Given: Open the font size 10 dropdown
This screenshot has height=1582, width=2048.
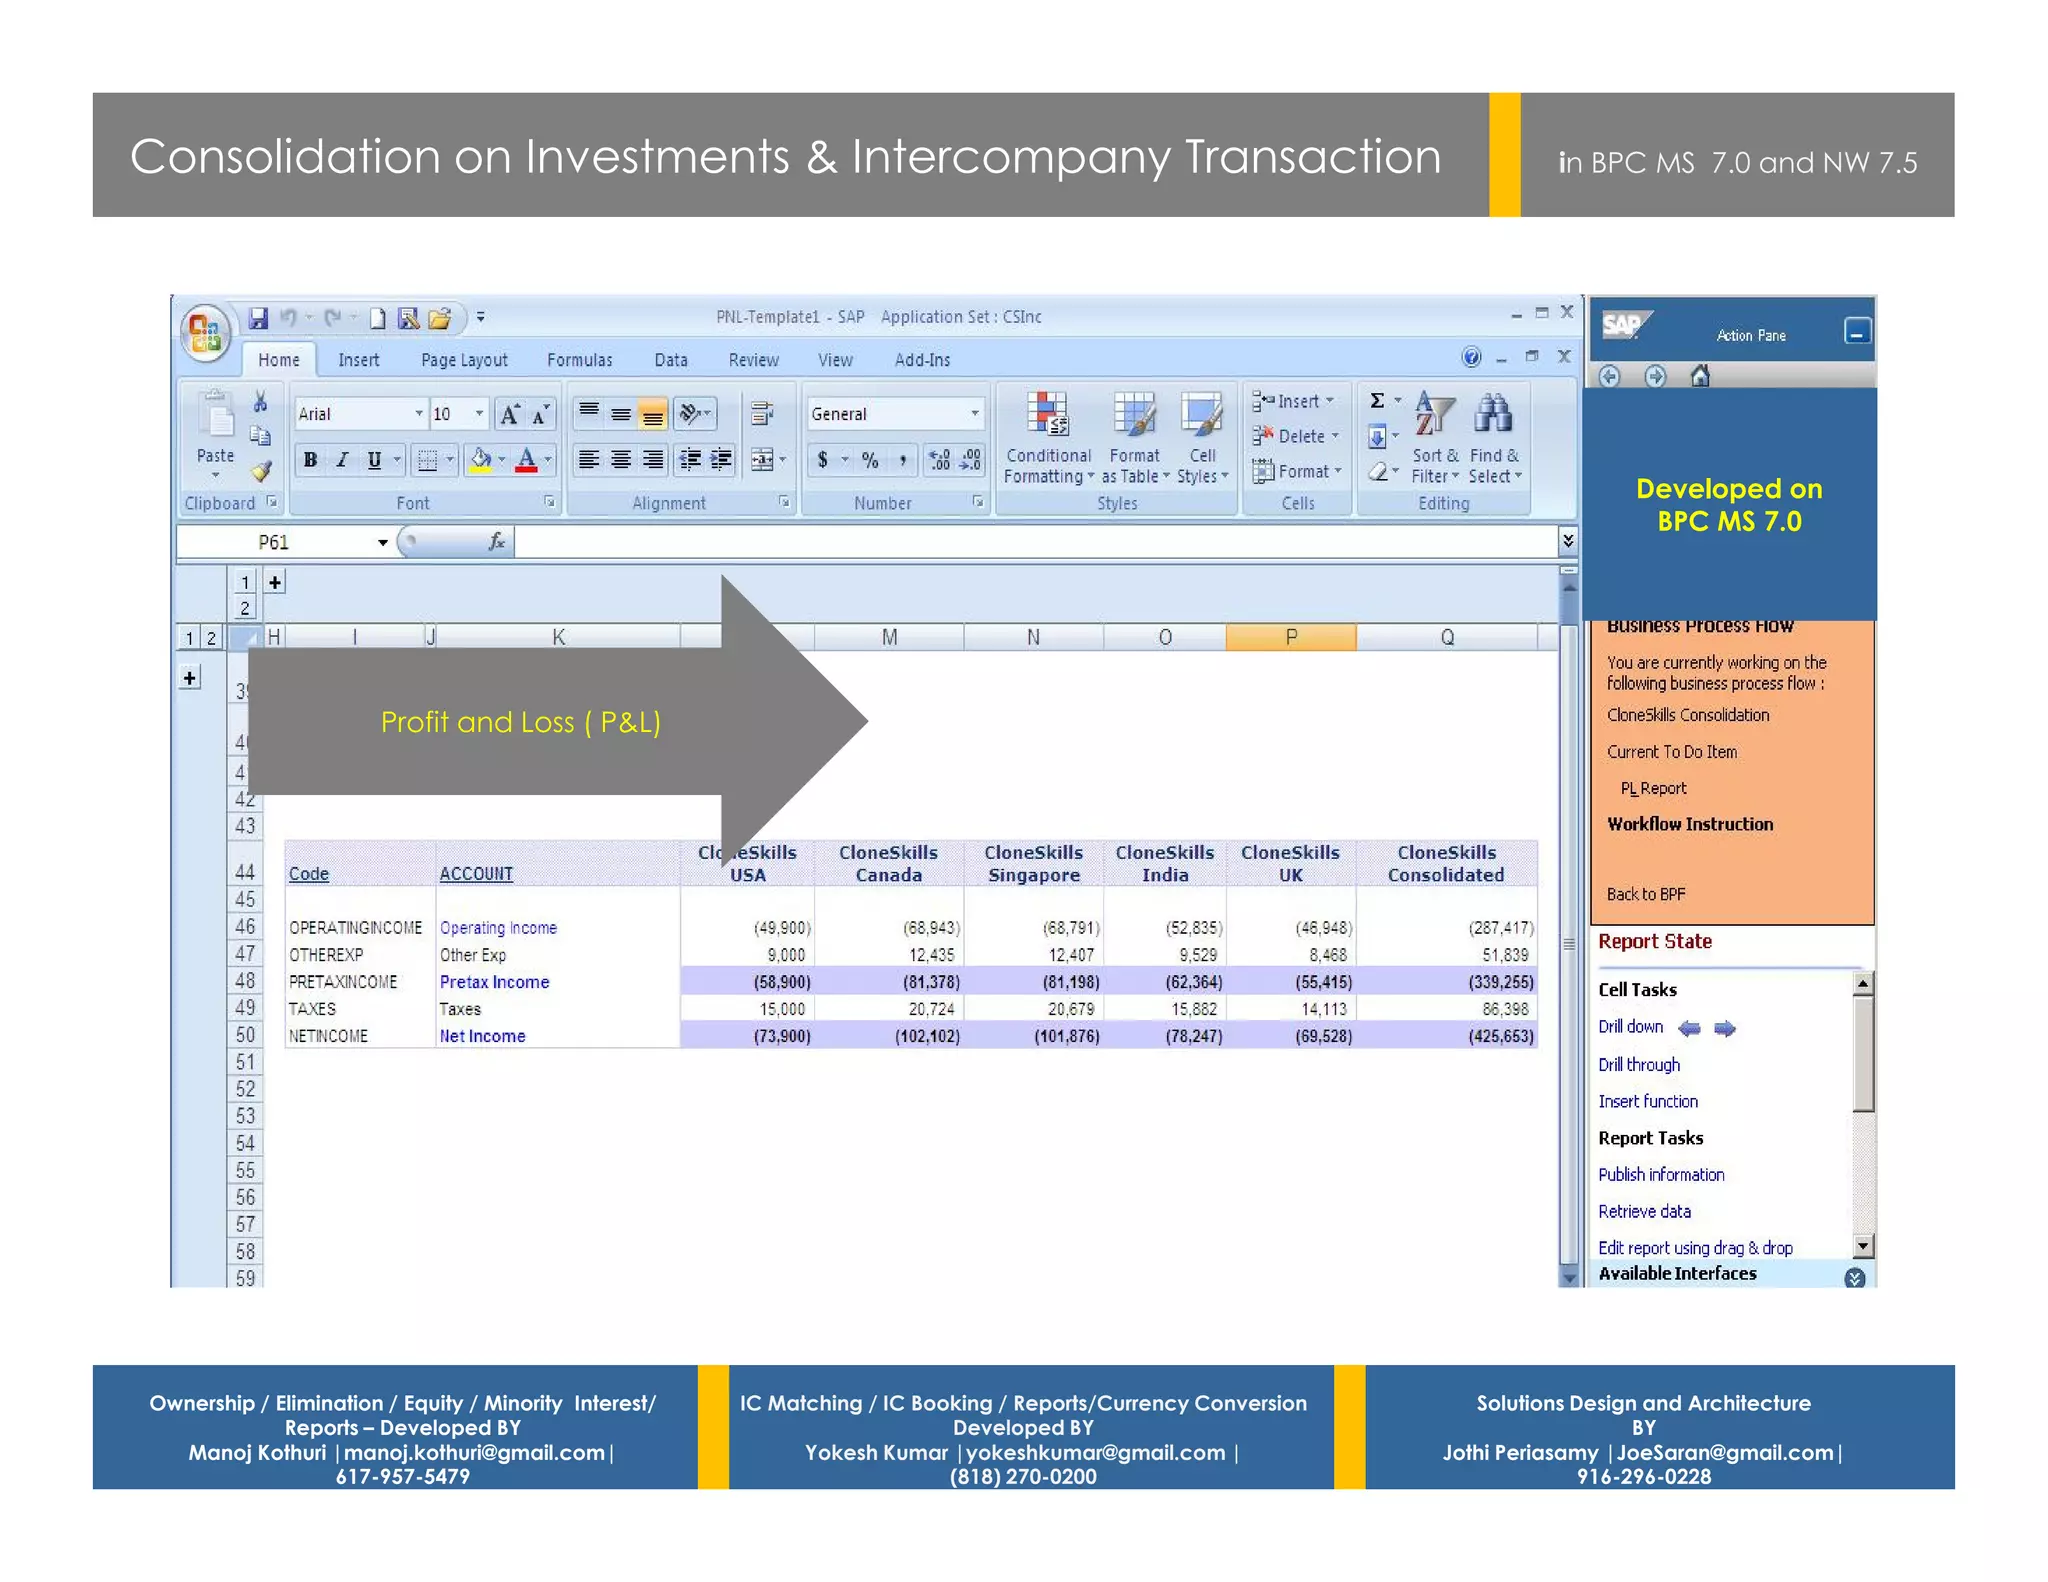Looking at the screenshot, I should (x=479, y=414).
